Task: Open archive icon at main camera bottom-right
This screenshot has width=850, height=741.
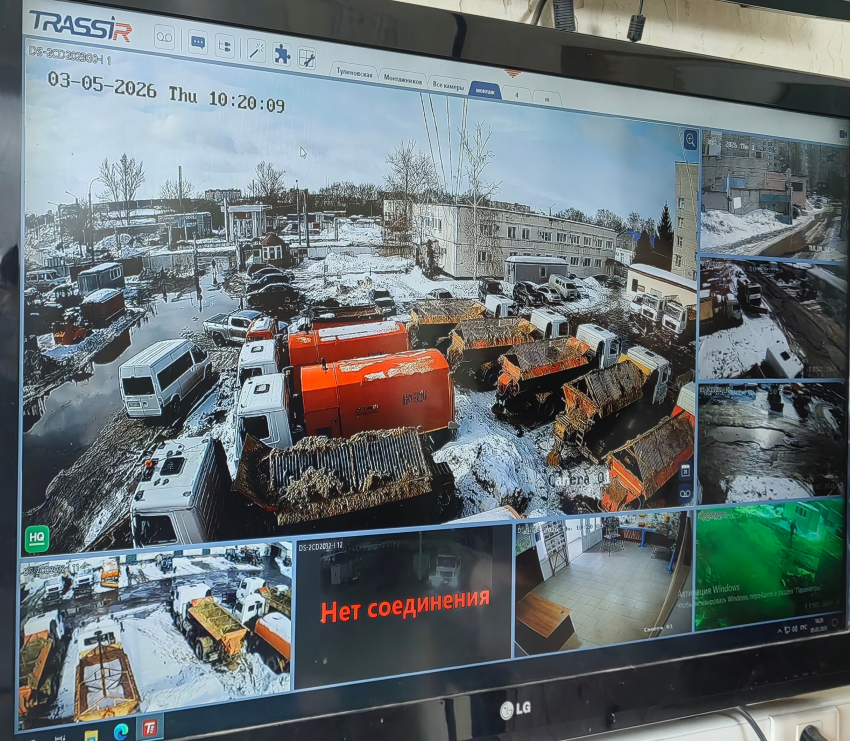Action: point(686,492)
